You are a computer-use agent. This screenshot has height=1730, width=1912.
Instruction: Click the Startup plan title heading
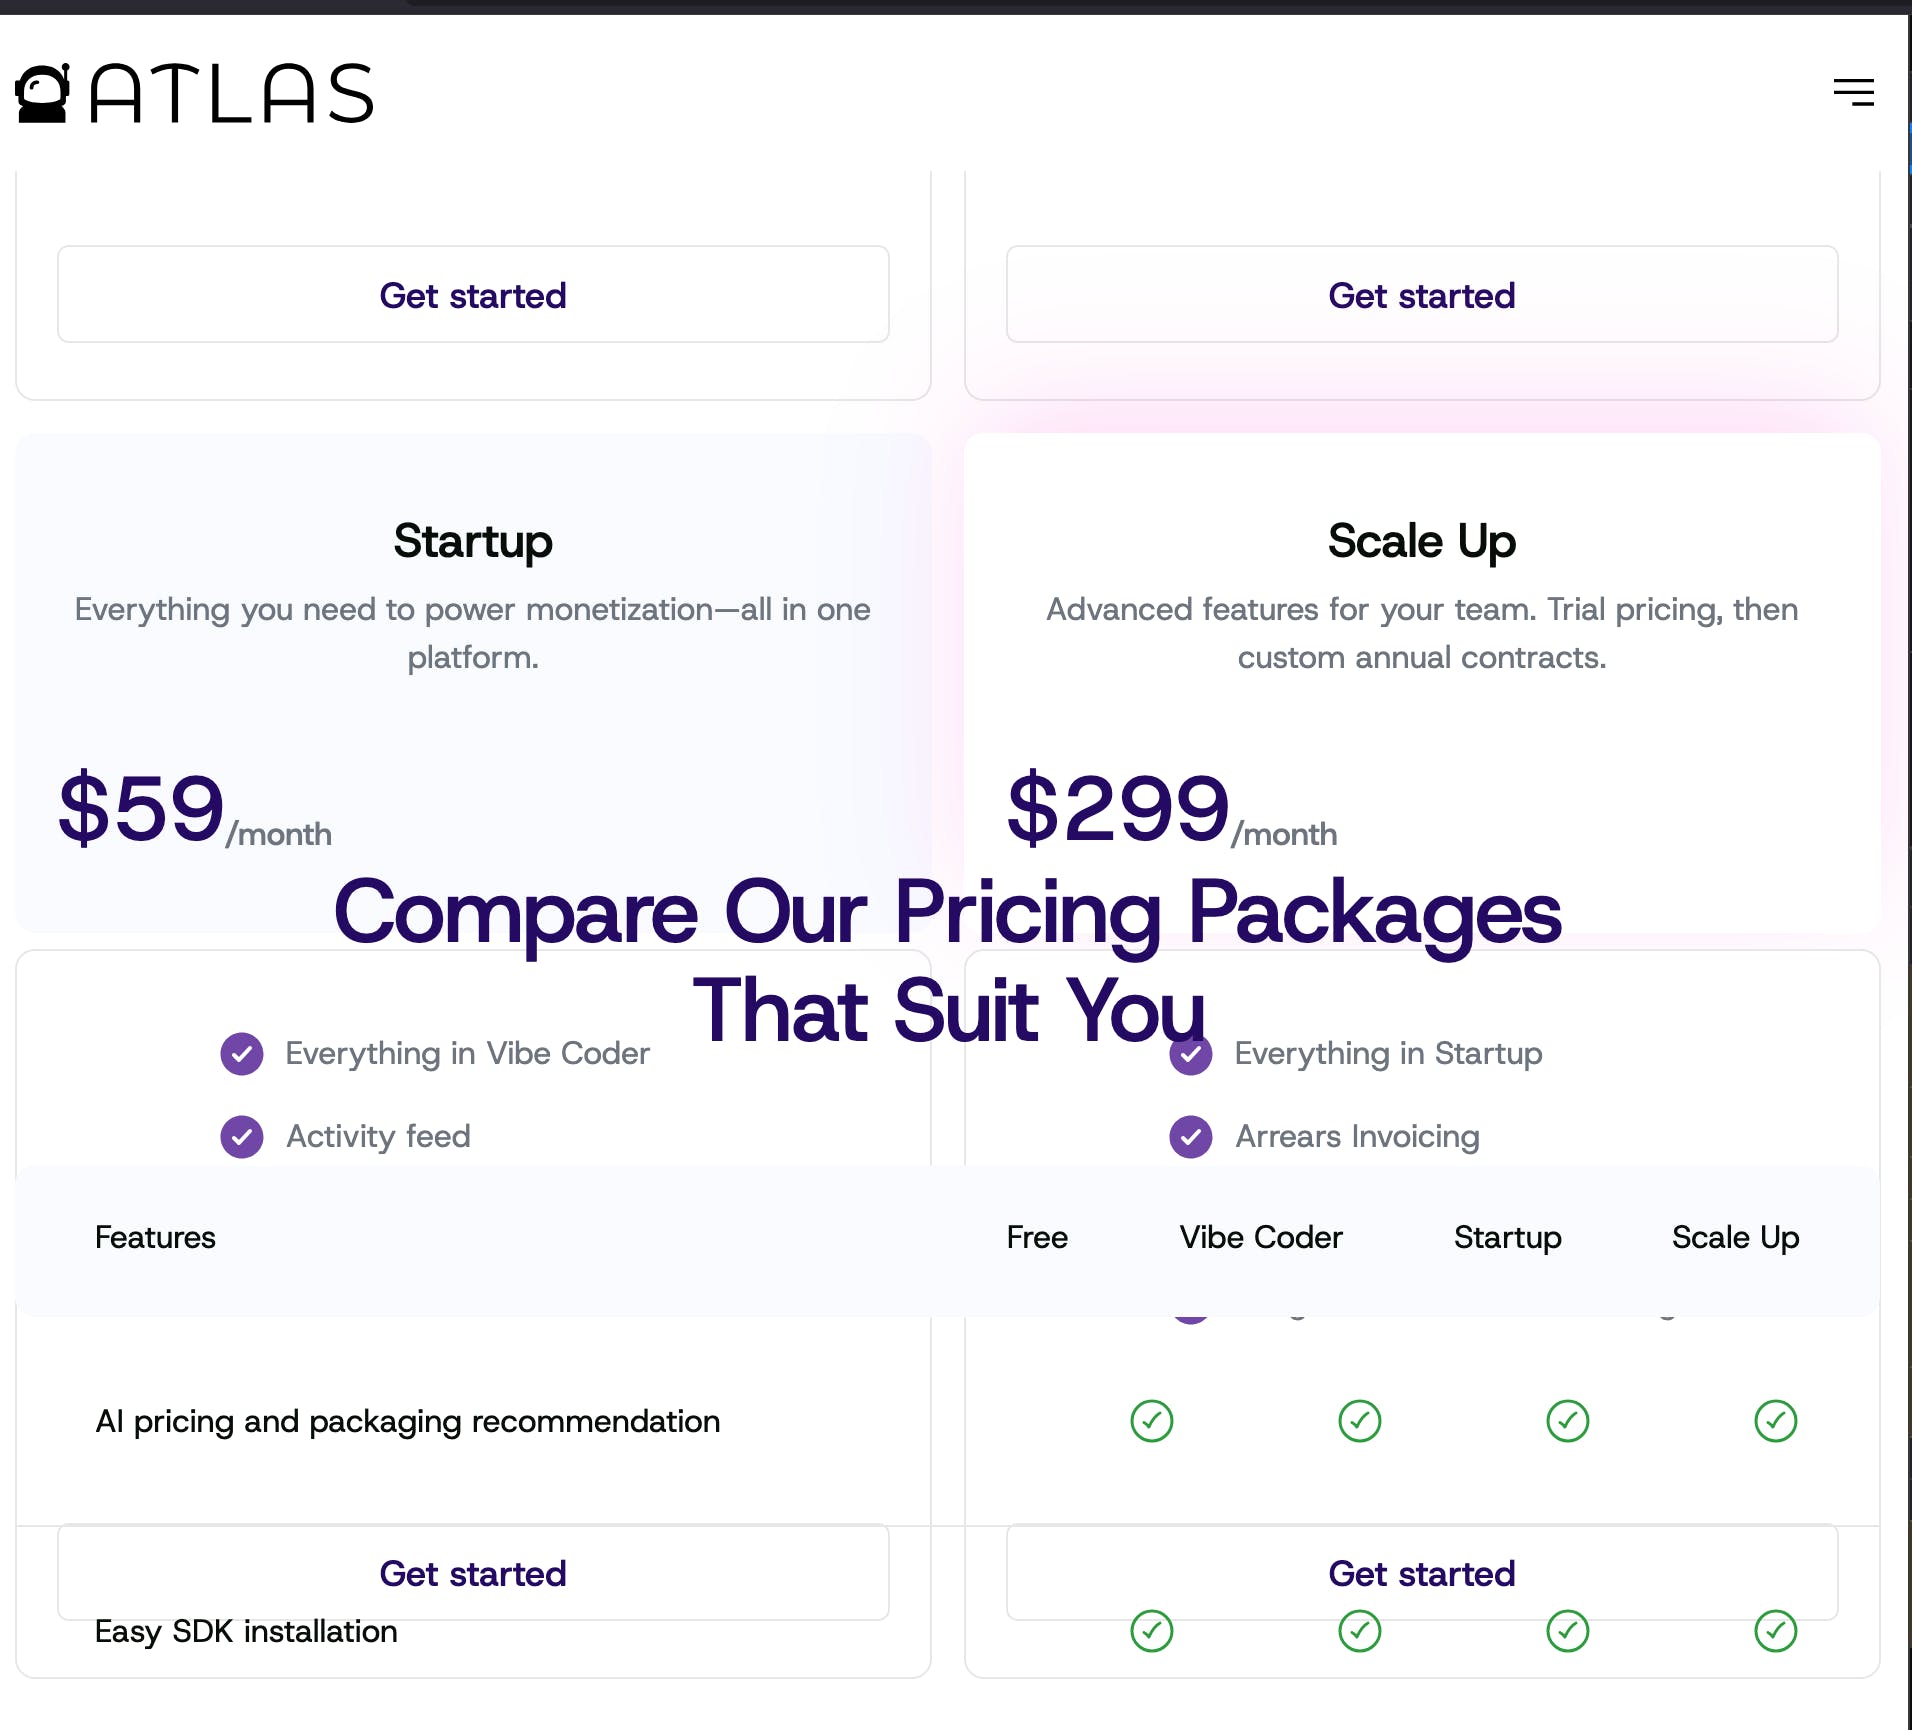[x=473, y=542]
